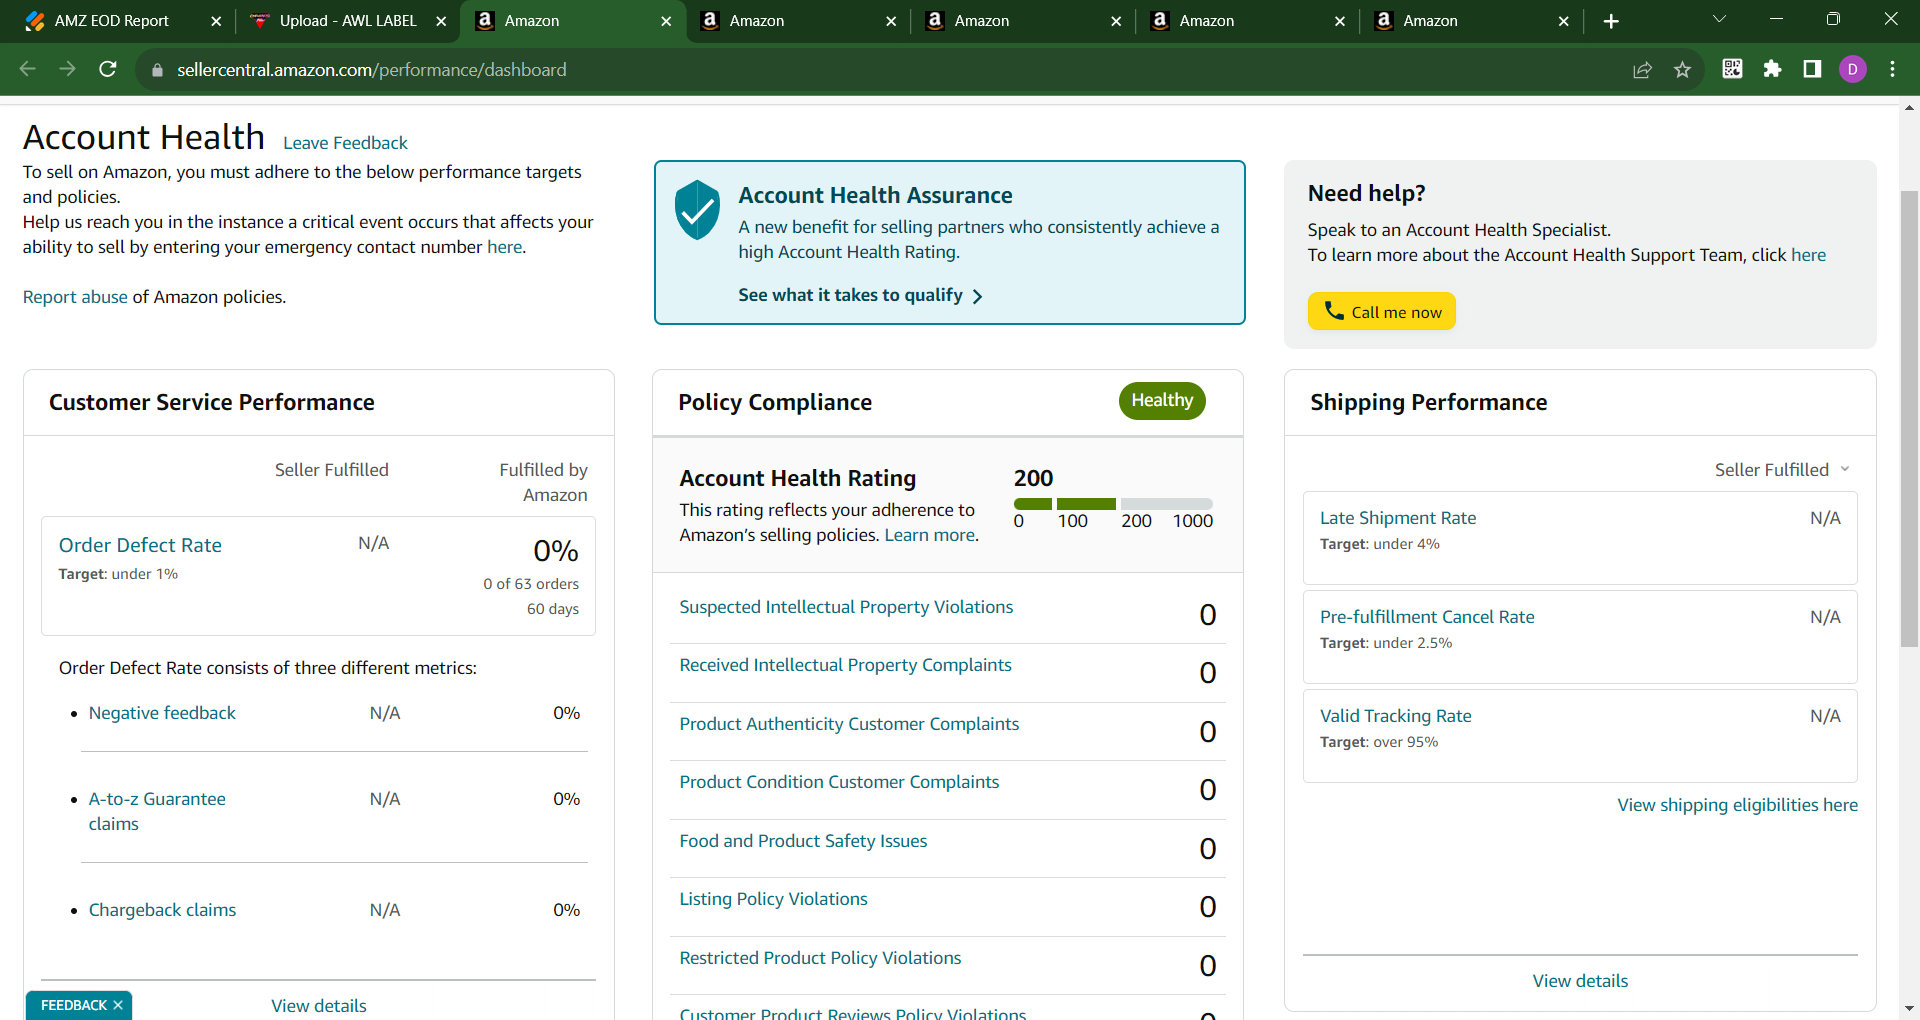Click the Call me now button
Screen dimensions: 1920x1020
(1381, 311)
